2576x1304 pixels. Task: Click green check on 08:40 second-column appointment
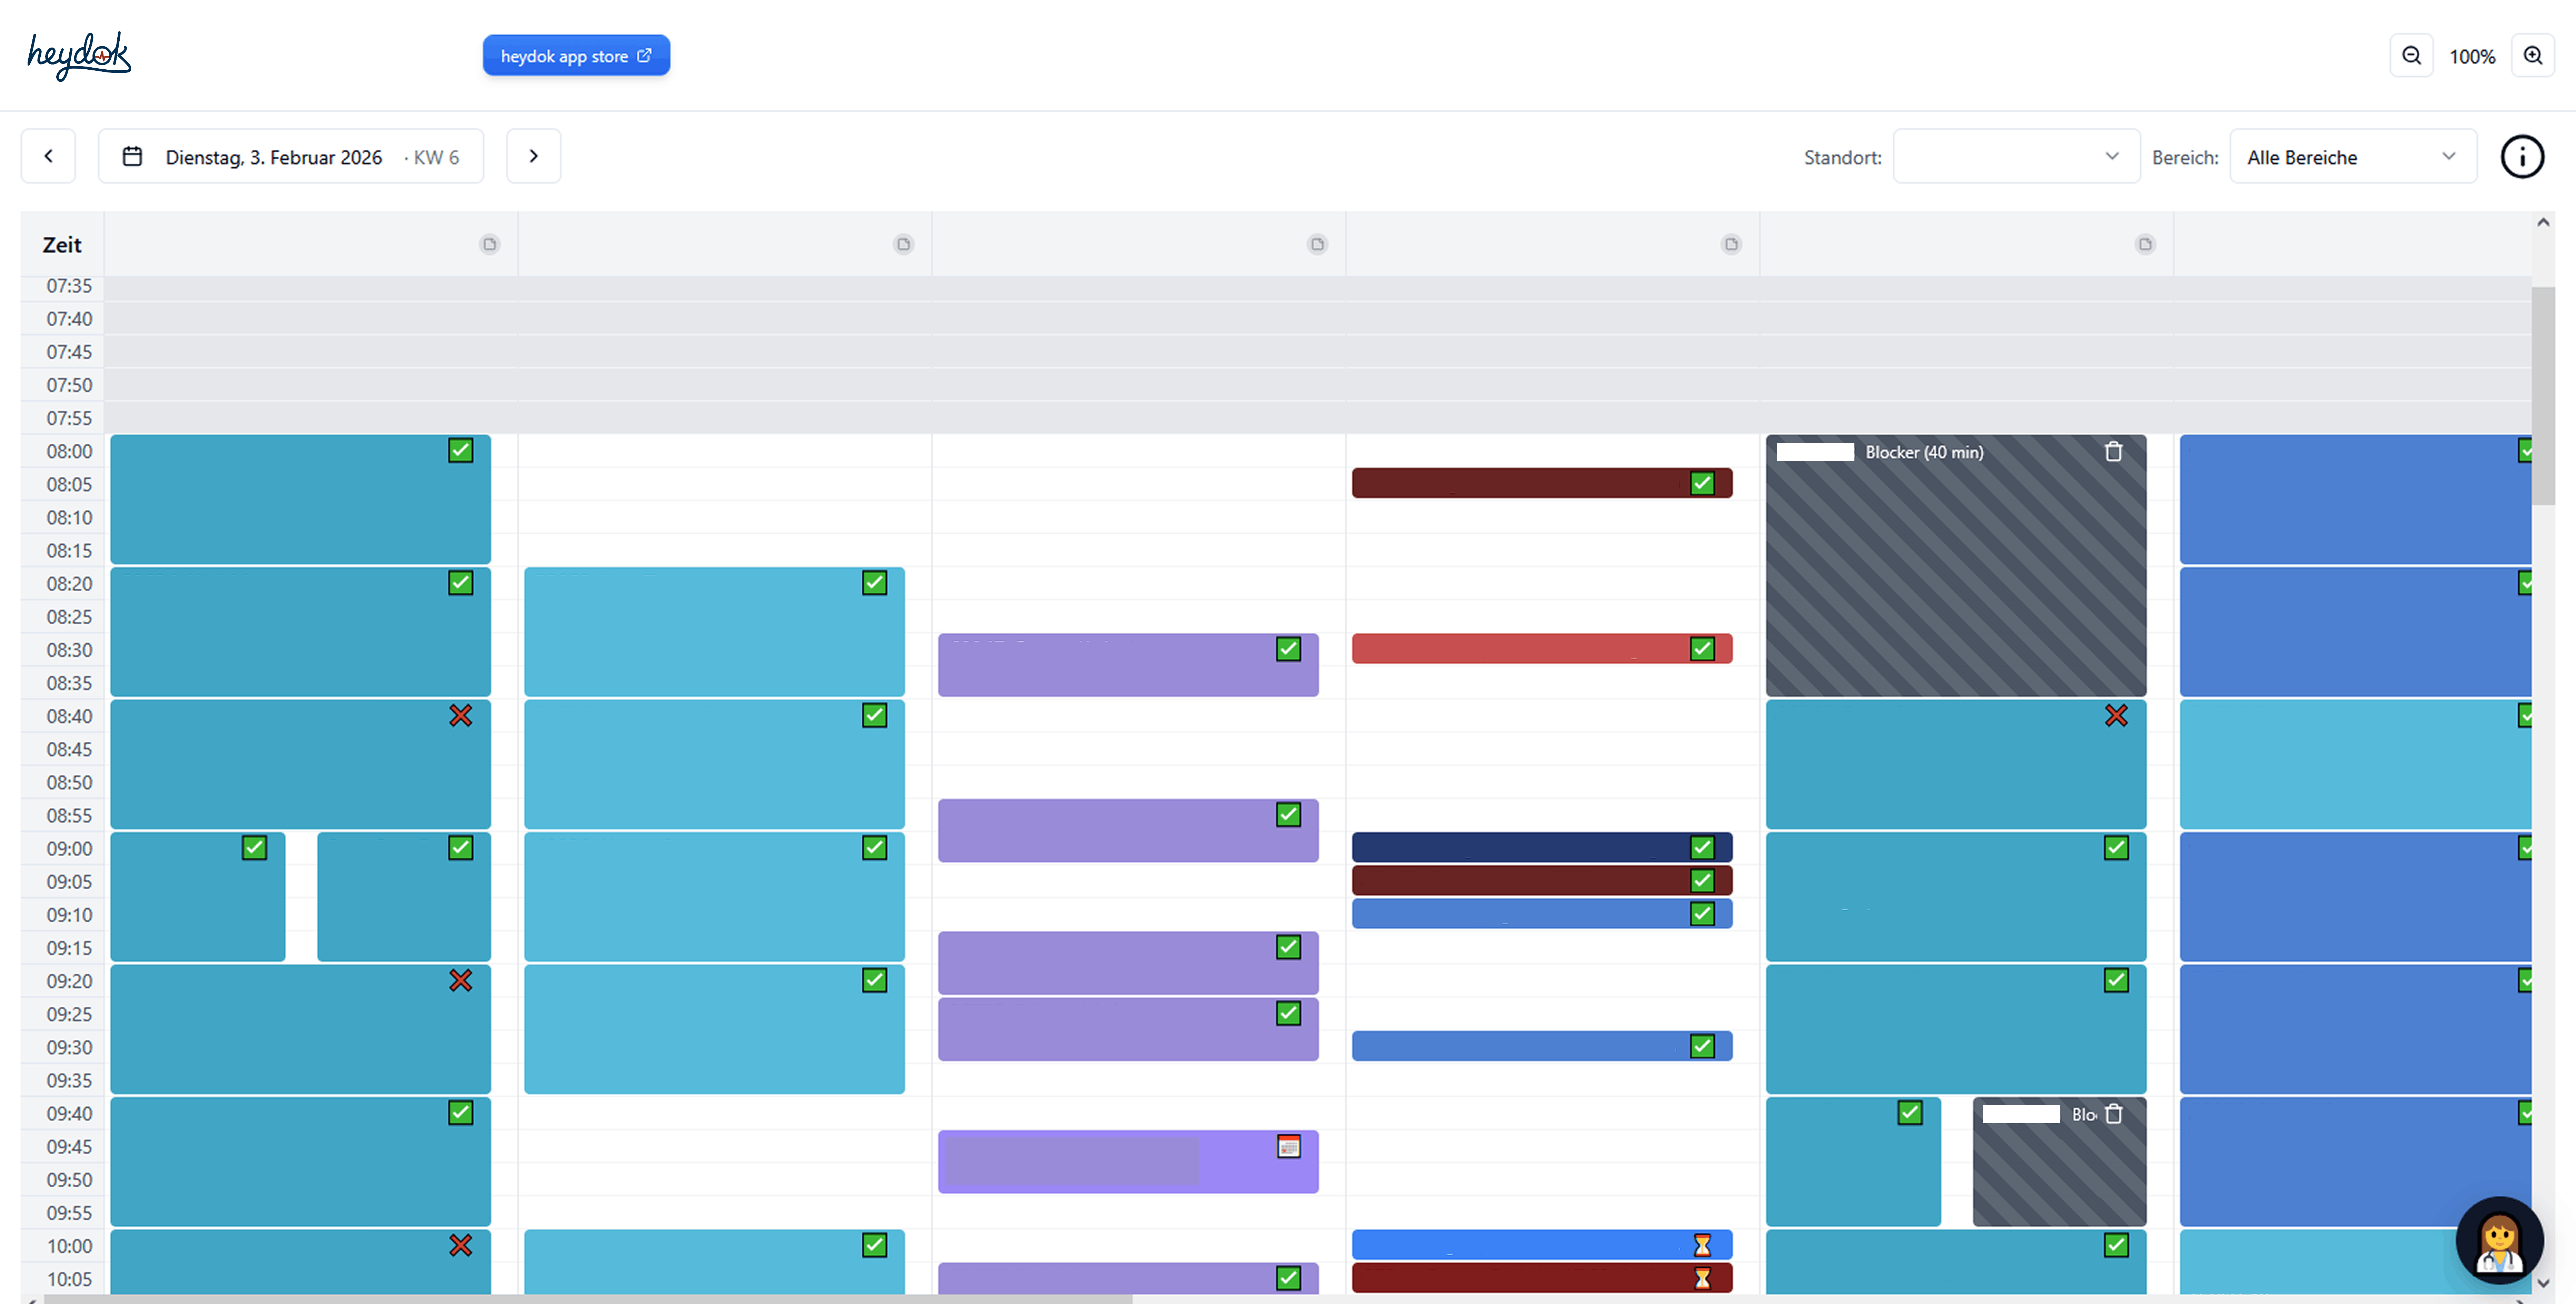coord(874,716)
